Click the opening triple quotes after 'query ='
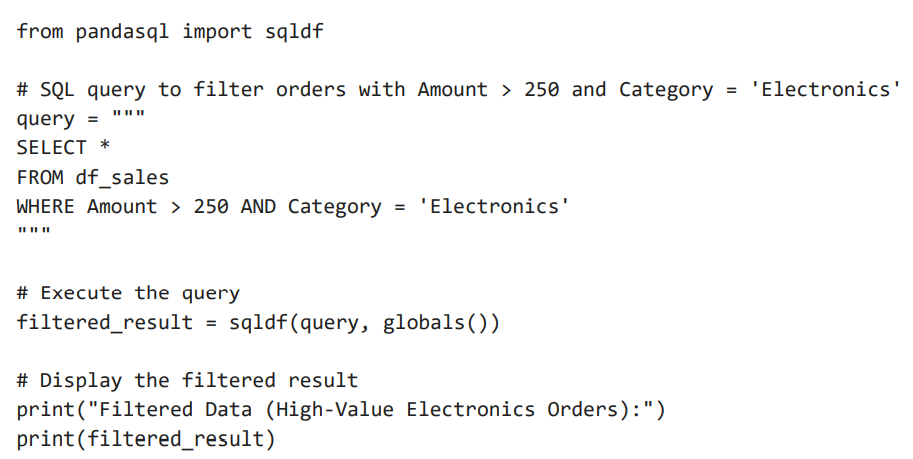Screen dimensions: 913x459 coord(129,115)
